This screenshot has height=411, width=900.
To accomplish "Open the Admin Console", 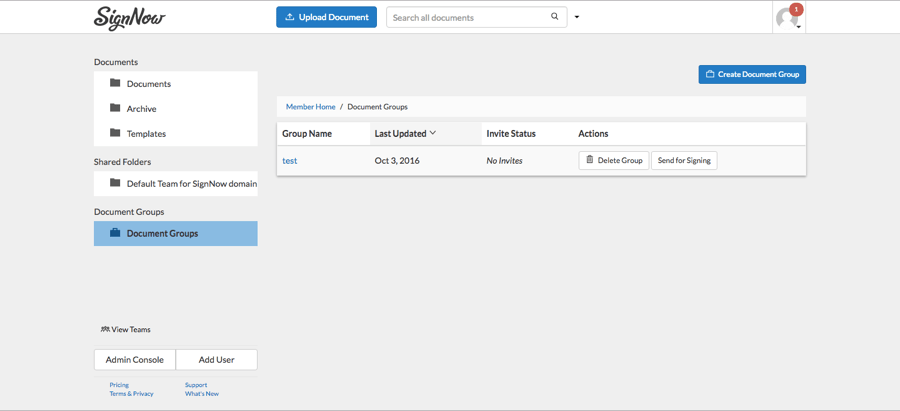I will (135, 359).
